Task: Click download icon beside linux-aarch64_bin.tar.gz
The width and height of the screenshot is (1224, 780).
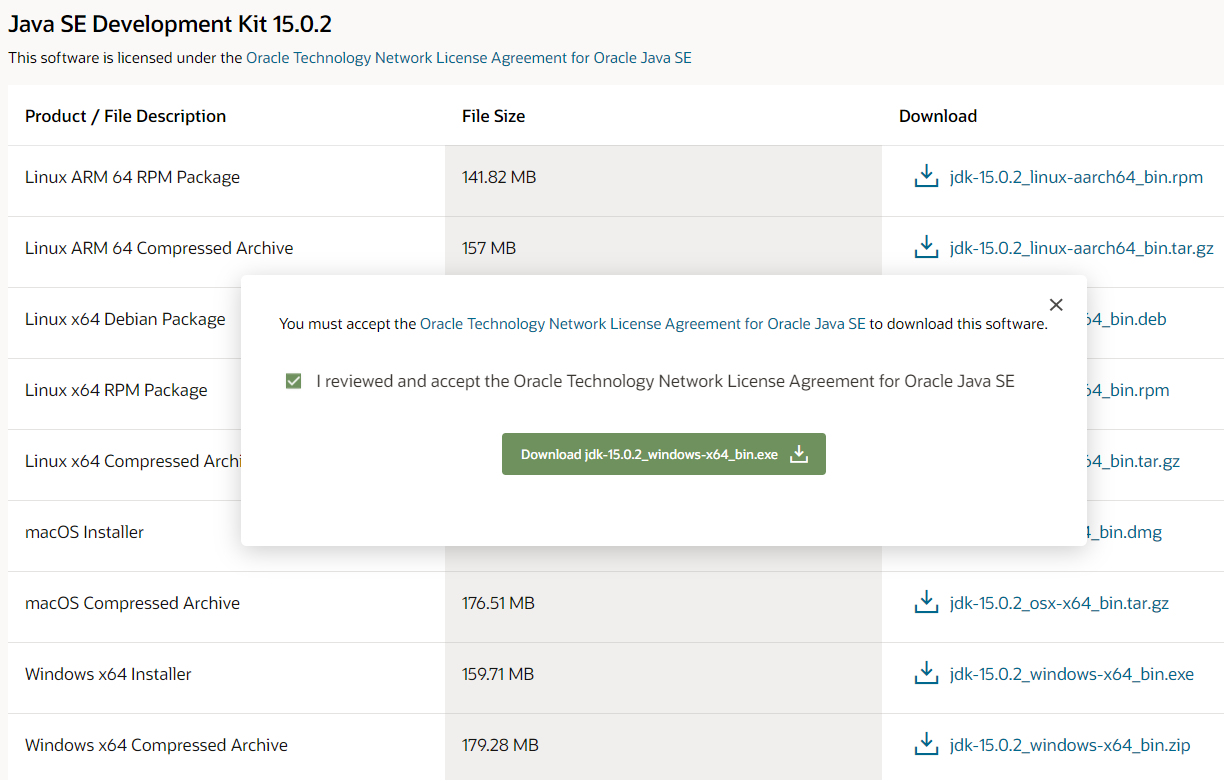Action: (927, 247)
